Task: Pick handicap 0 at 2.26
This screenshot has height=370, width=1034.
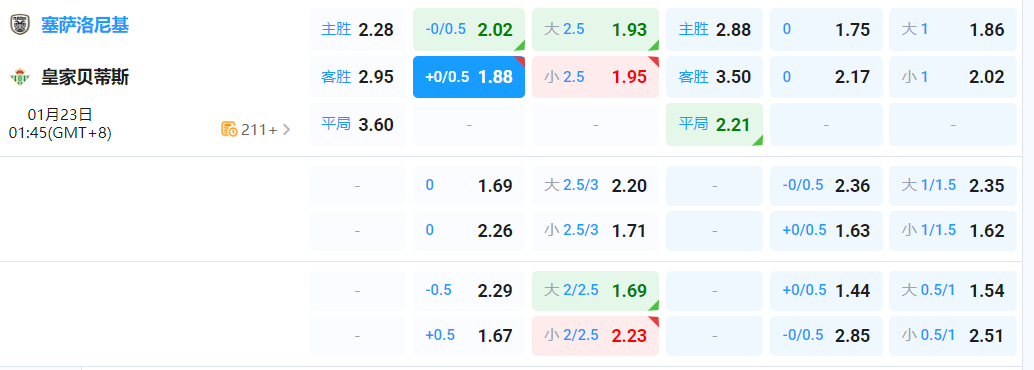Action: point(469,231)
